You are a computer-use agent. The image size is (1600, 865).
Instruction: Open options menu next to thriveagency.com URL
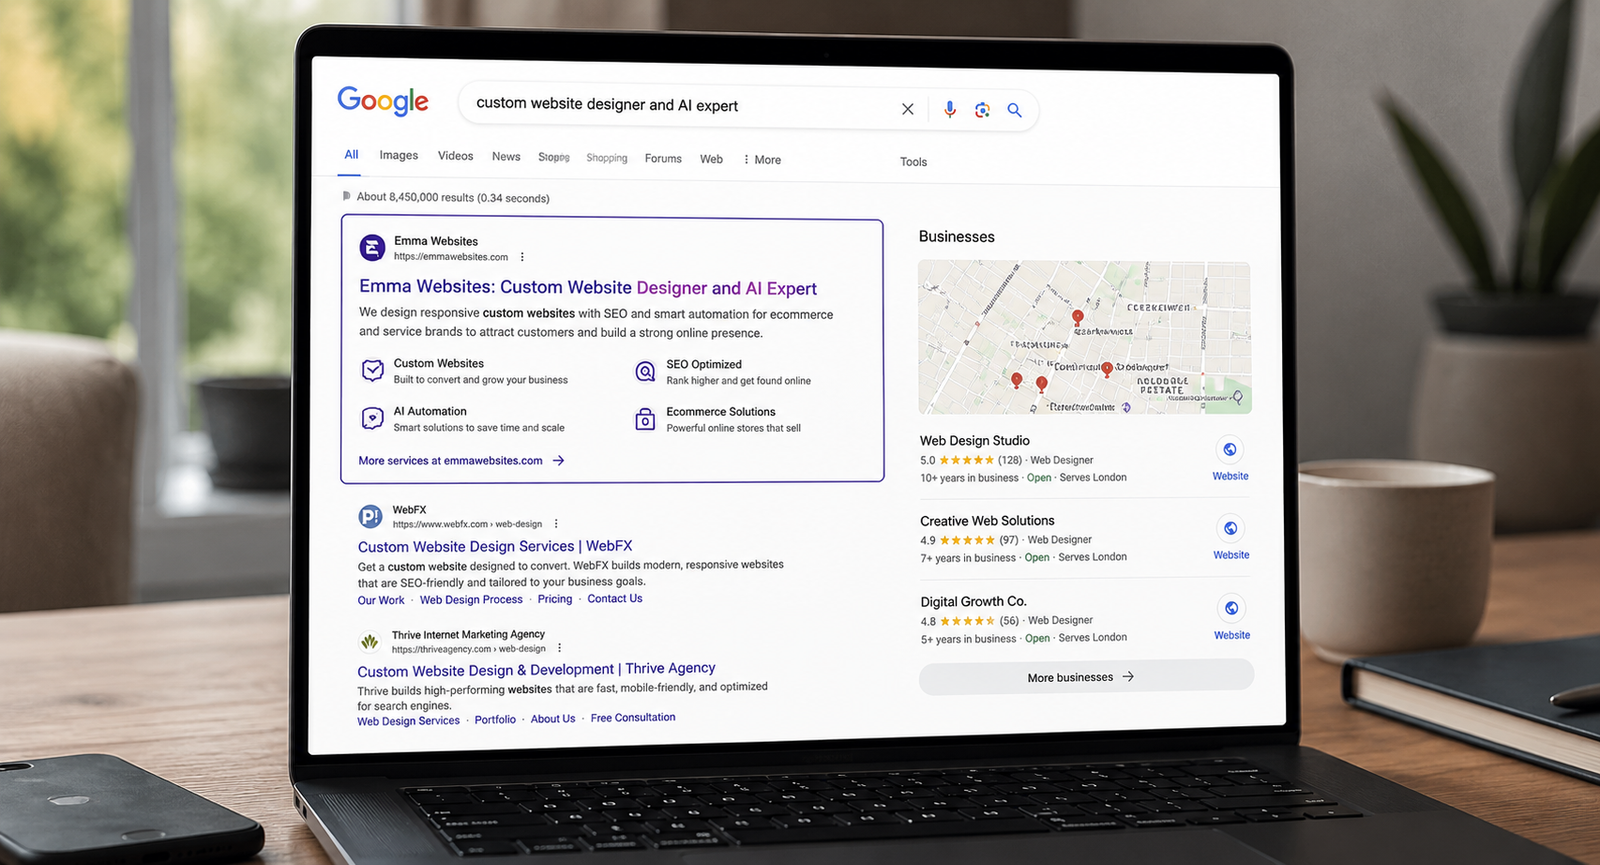coord(560,648)
